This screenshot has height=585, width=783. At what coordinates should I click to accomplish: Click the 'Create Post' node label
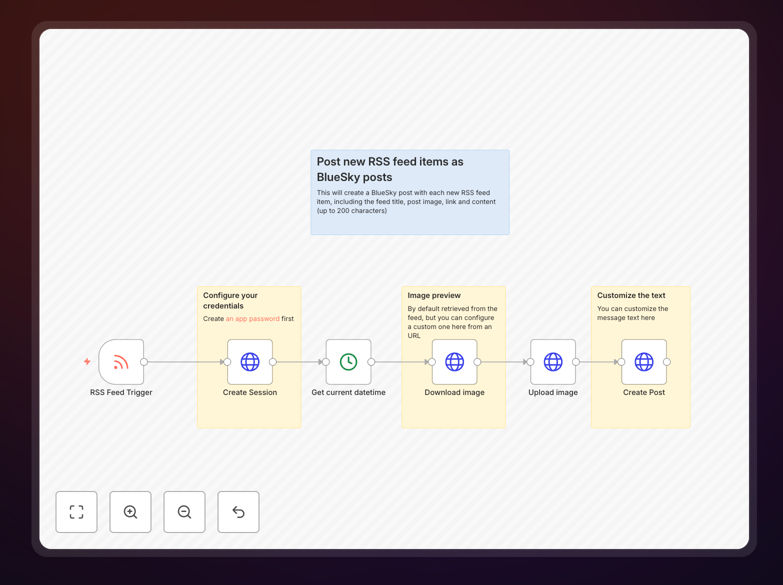(x=644, y=392)
